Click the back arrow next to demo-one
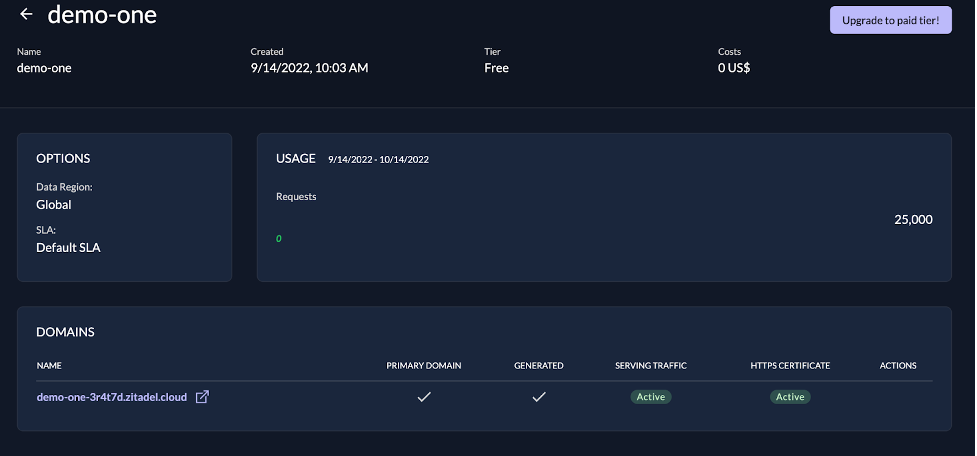The height and width of the screenshot is (456, 977). [x=26, y=15]
